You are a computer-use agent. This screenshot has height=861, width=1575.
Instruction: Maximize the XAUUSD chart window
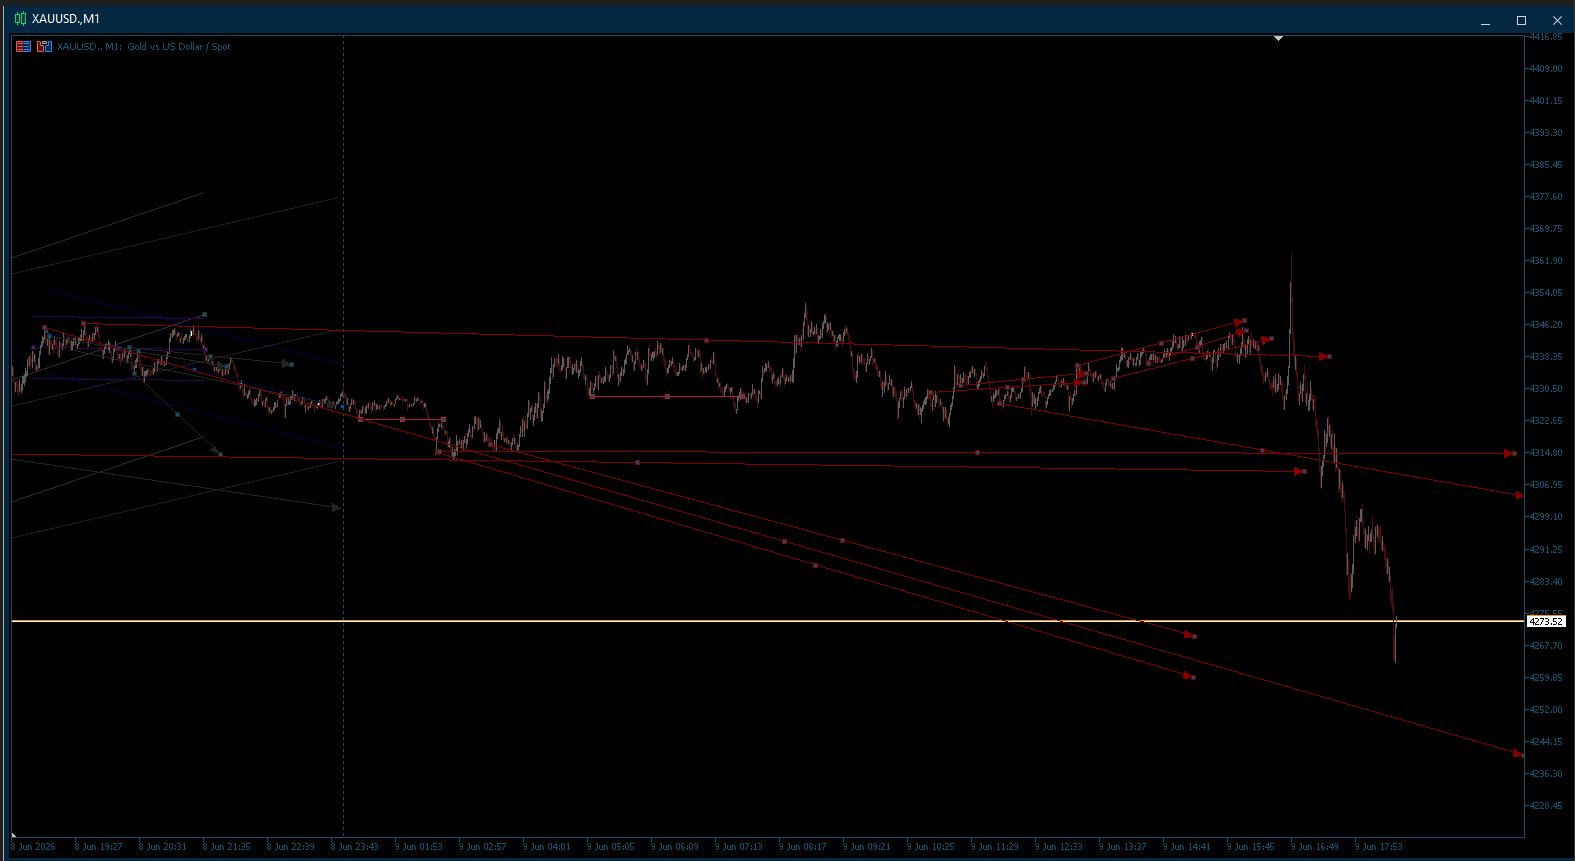click(1521, 20)
